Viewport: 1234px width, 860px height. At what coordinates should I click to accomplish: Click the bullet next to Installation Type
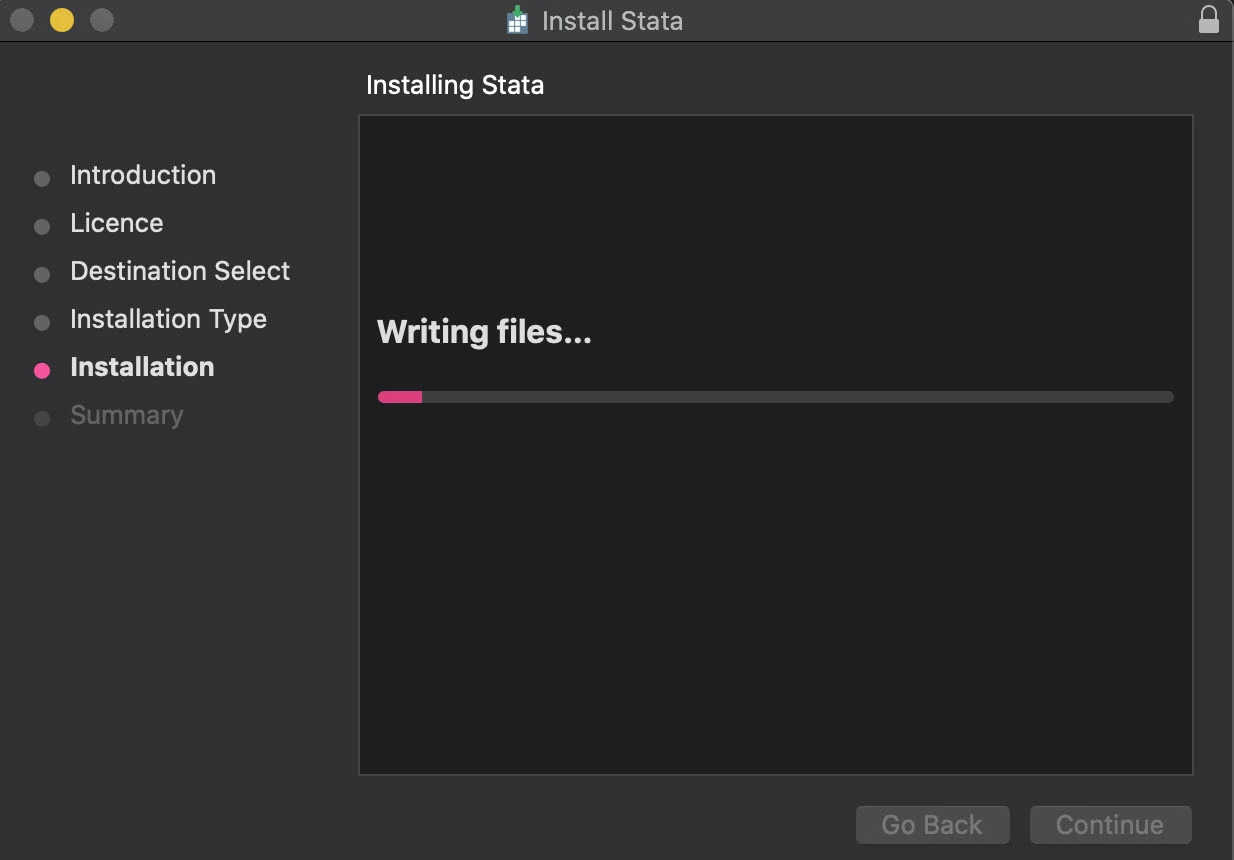point(42,322)
